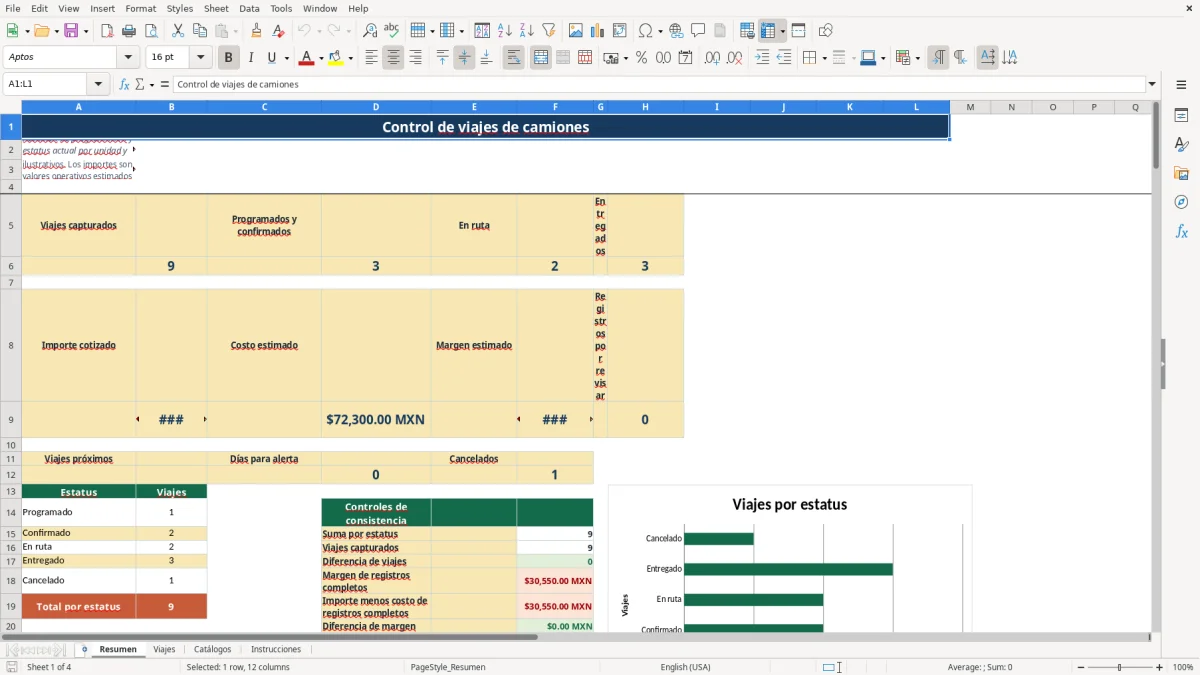Screen dimensions: 1200x675
Task: Expand the formula bar
Action: tap(1152, 84)
